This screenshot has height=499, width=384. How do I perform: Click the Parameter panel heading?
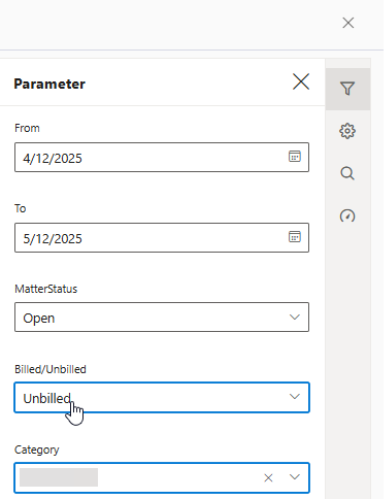pyautogui.click(x=49, y=84)
